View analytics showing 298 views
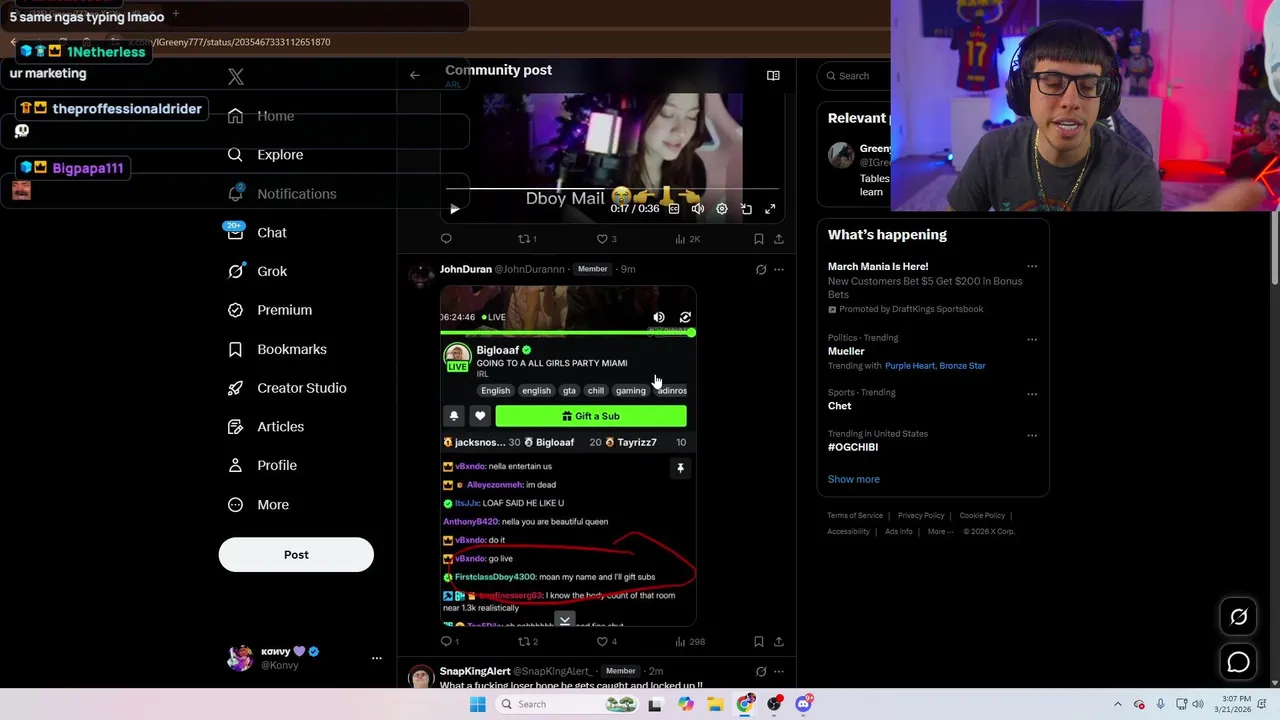 [690, 641]
